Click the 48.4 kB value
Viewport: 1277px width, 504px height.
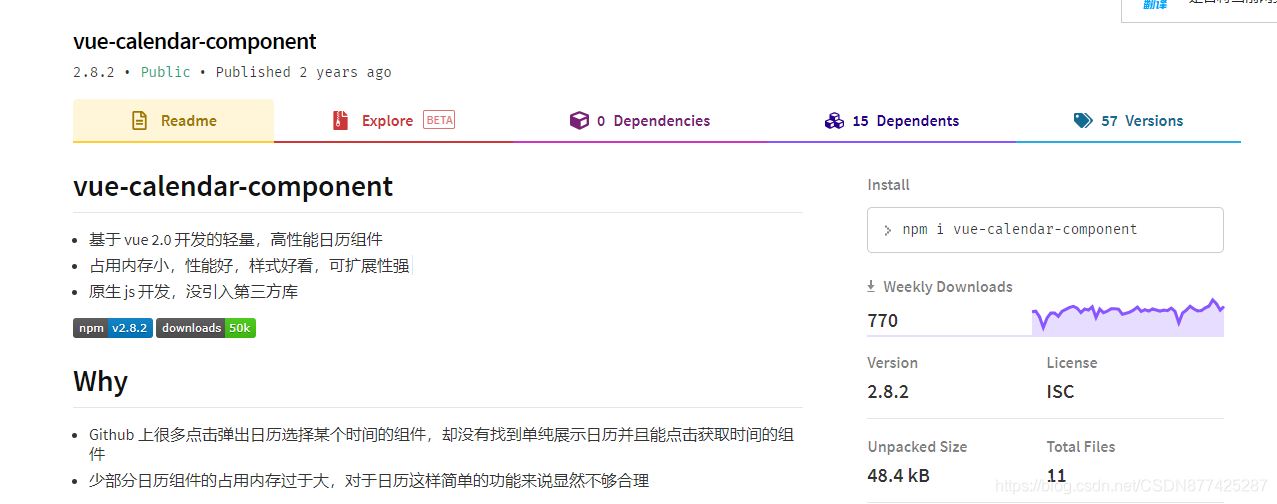pyautogui.click(x=898, y=475)
